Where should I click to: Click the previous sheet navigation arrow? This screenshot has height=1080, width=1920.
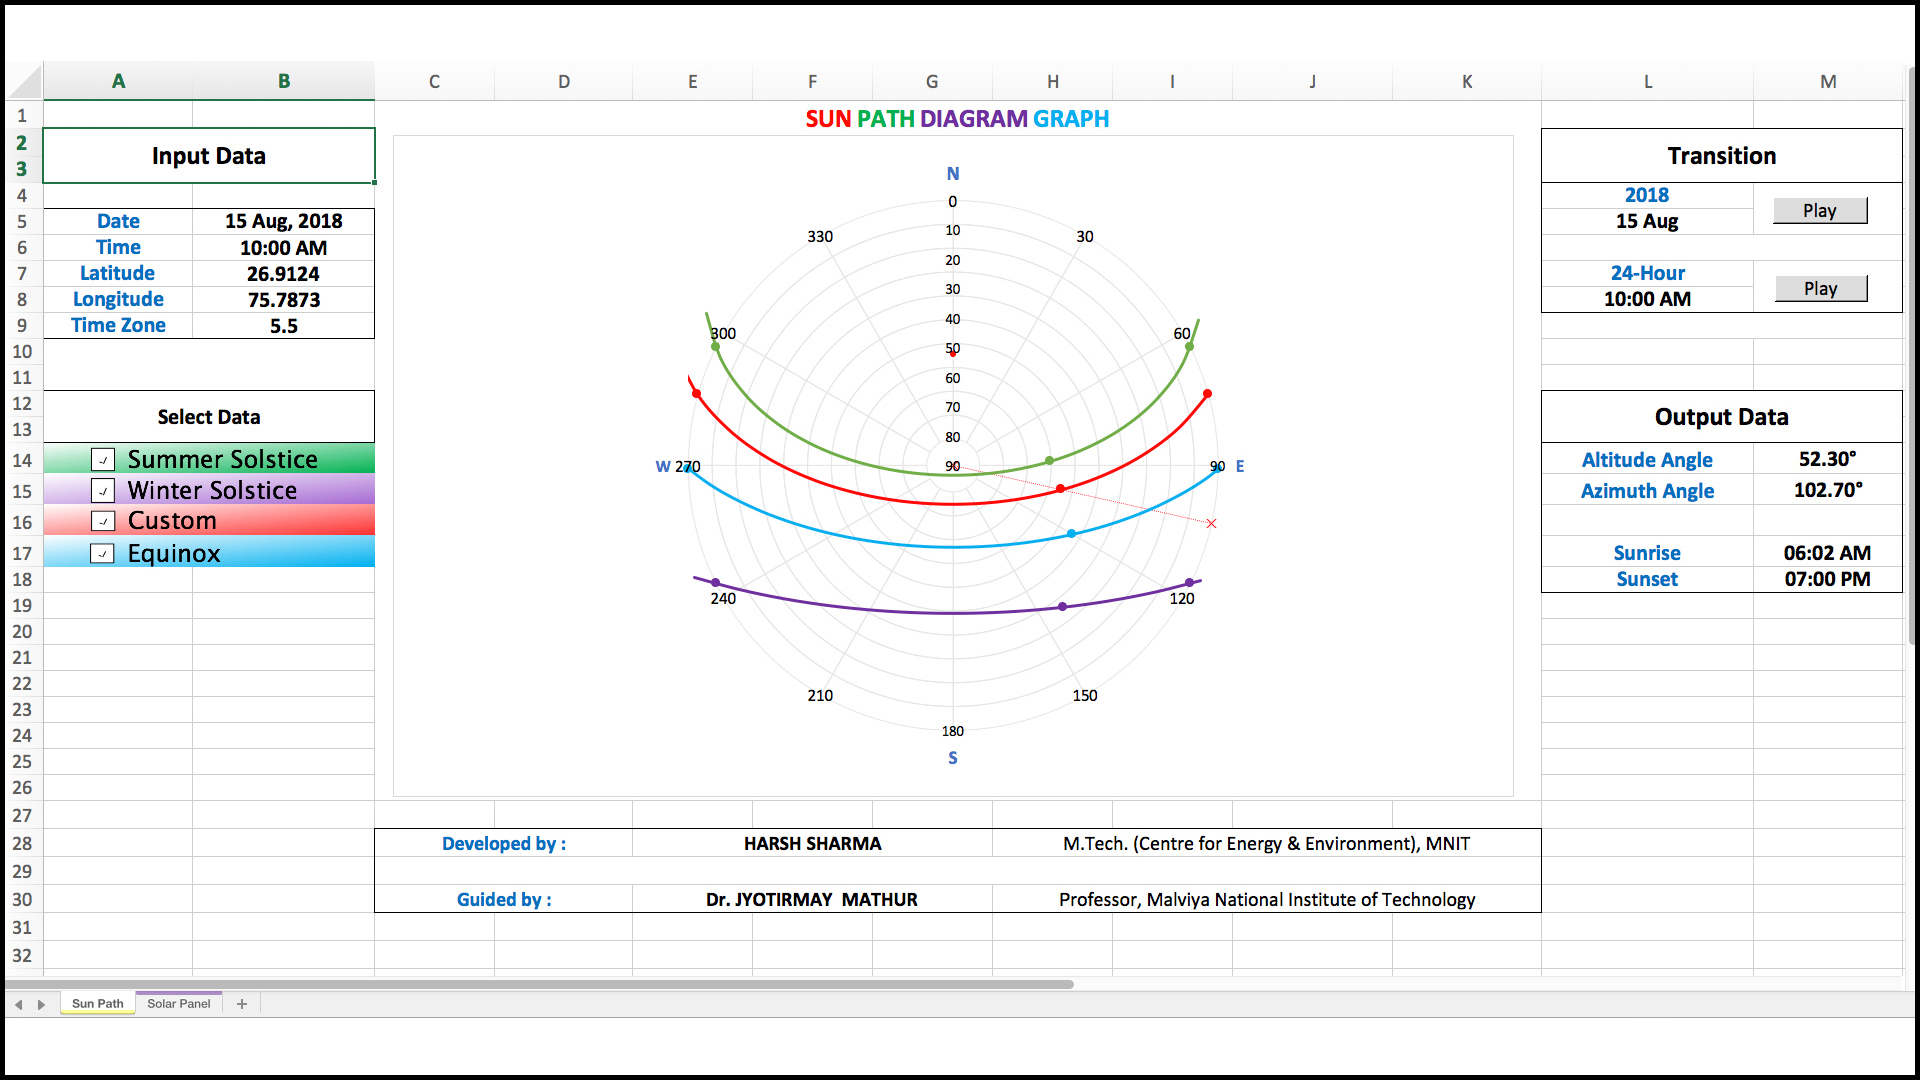19,1004
